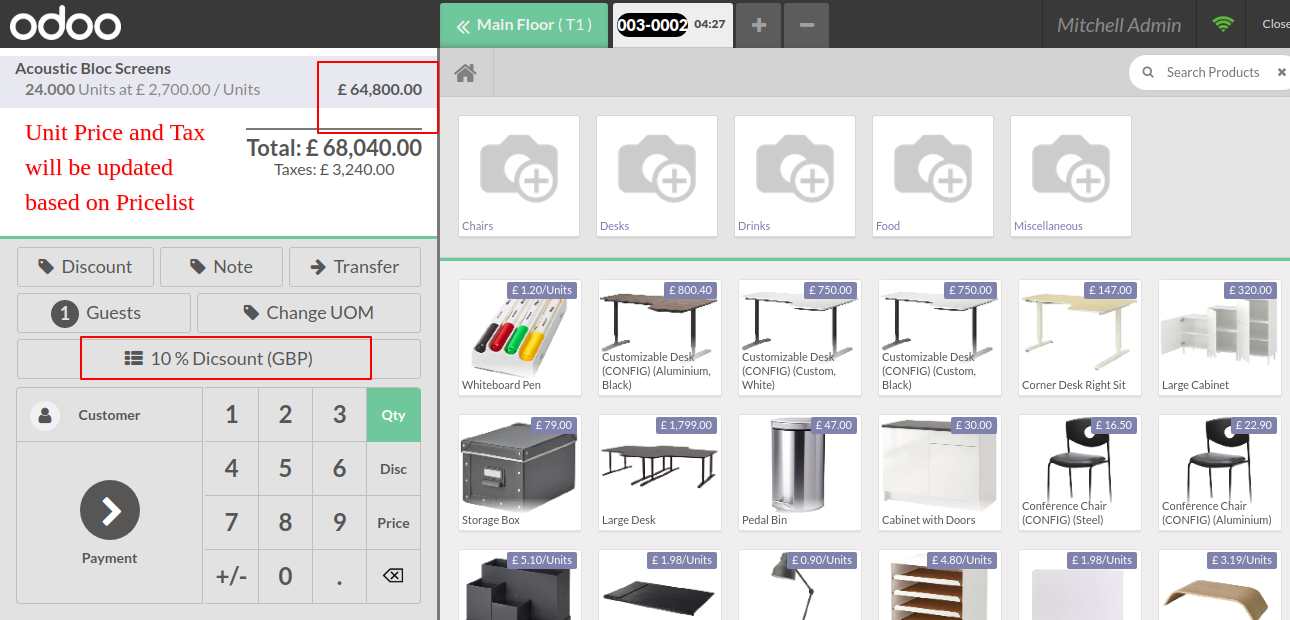Switch numpad to Disc mode
The height and width of the screenshot is (620, 1290).
coord(393,468)
